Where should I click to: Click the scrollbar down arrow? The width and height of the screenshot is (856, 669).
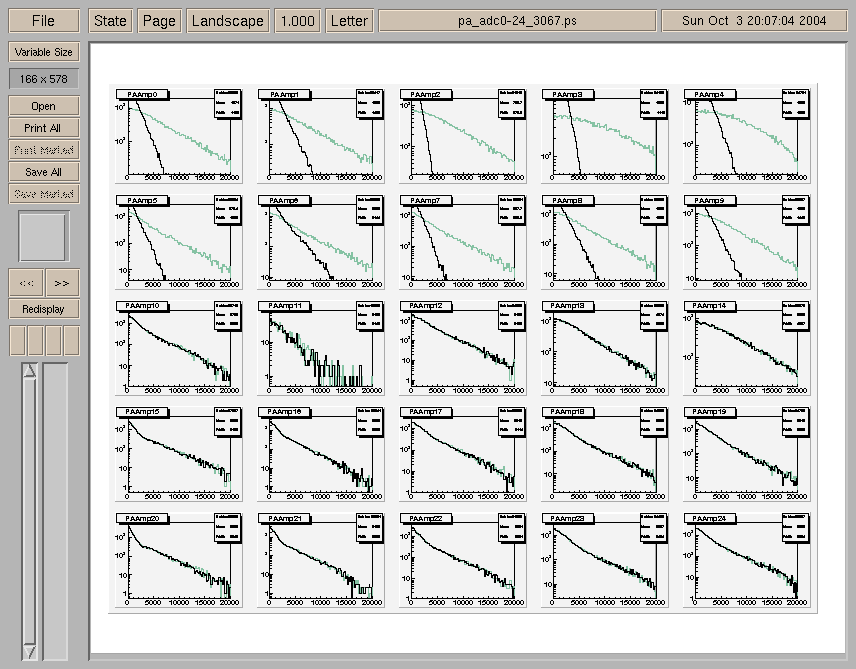click(x=29, y=652)
